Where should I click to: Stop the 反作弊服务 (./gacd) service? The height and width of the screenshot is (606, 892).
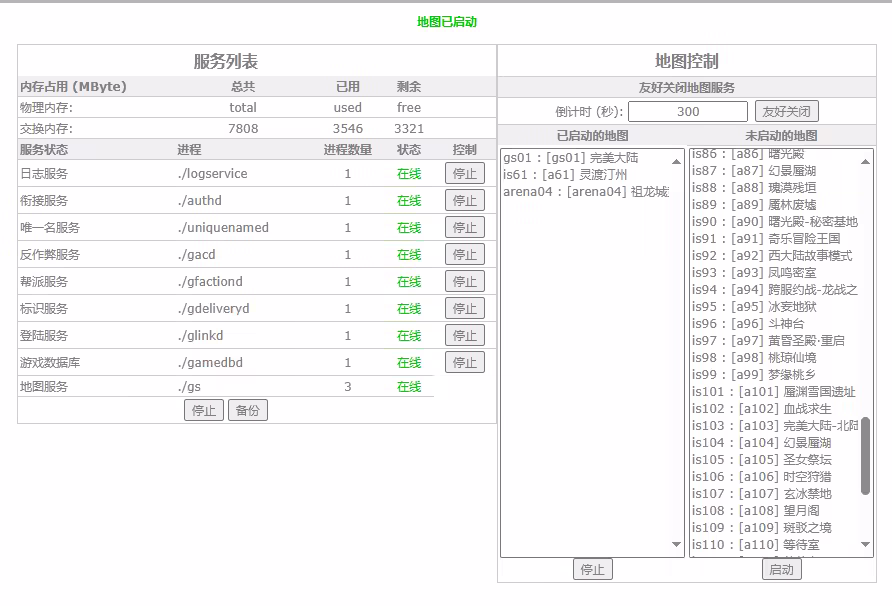click(x=464, y=254)
